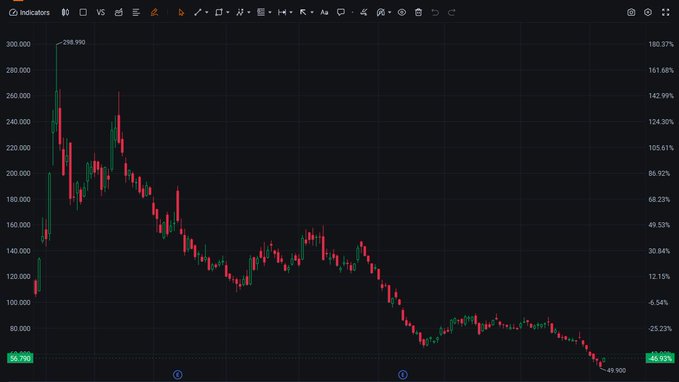Select the rectangle shape tool
679x382 pixels.
[219, 13]
